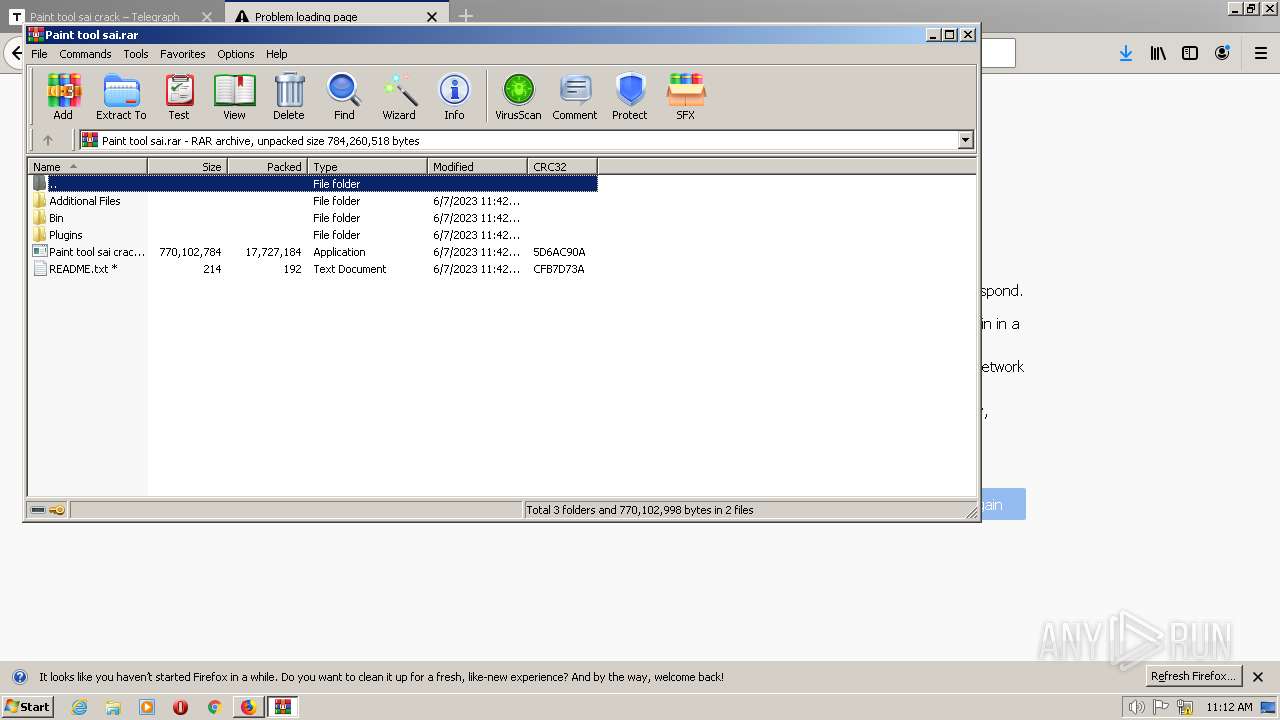1280x720 pixels.
Task: Click the CRC32 value CFB7D73A
Action: click(559, 269)
